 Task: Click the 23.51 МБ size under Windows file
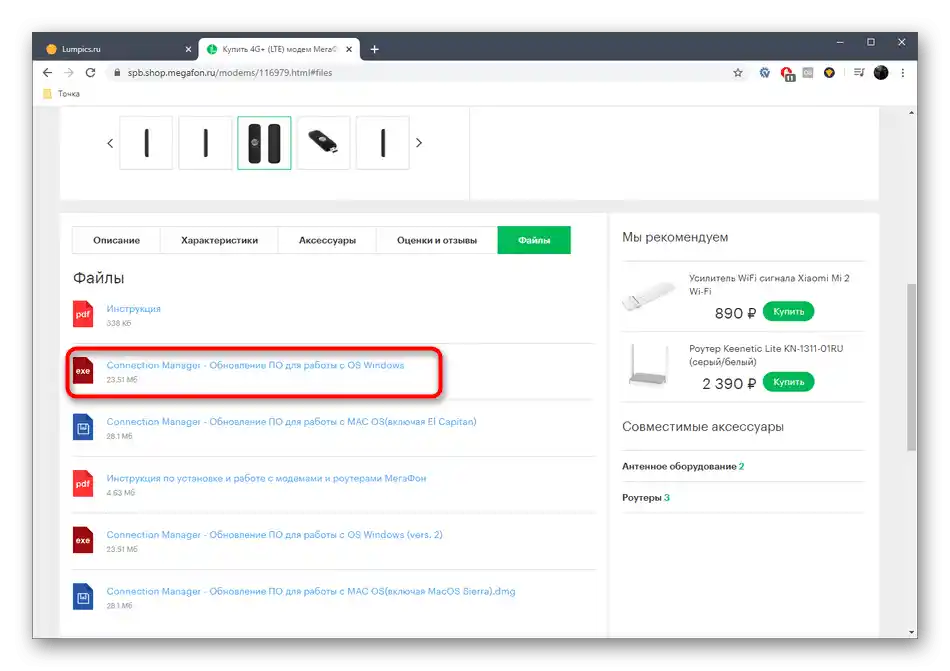click(122, 380)
